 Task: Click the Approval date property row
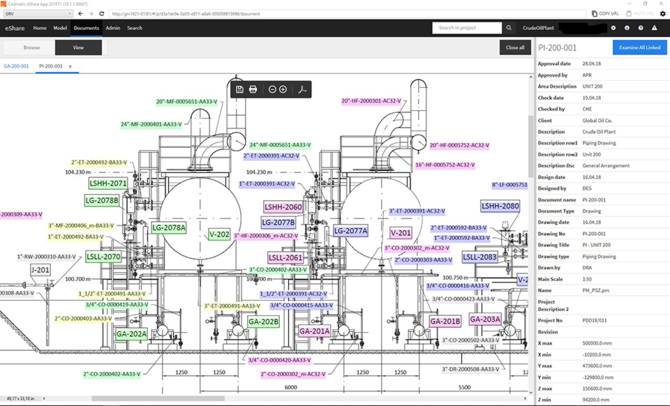pos(601,64)
